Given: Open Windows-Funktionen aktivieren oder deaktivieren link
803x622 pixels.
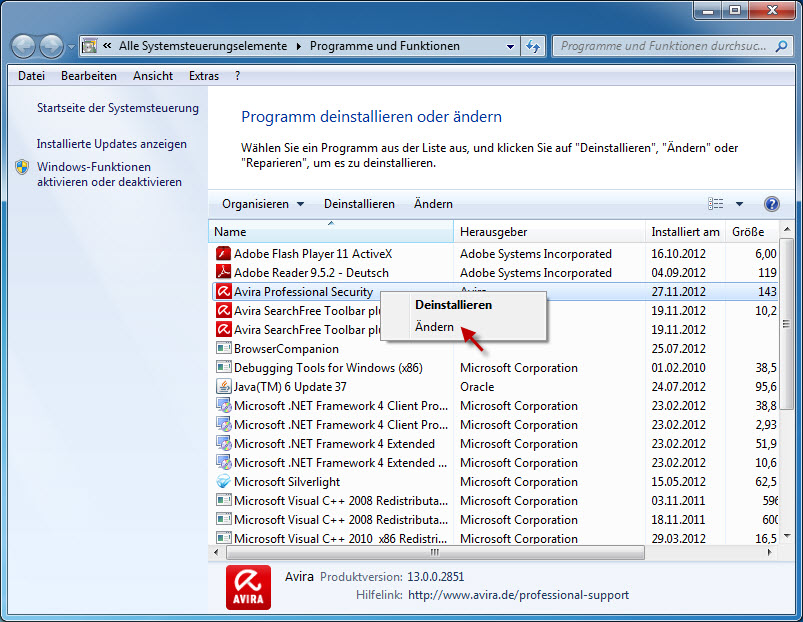Looking at the screenshot, I should pos(109,174).
